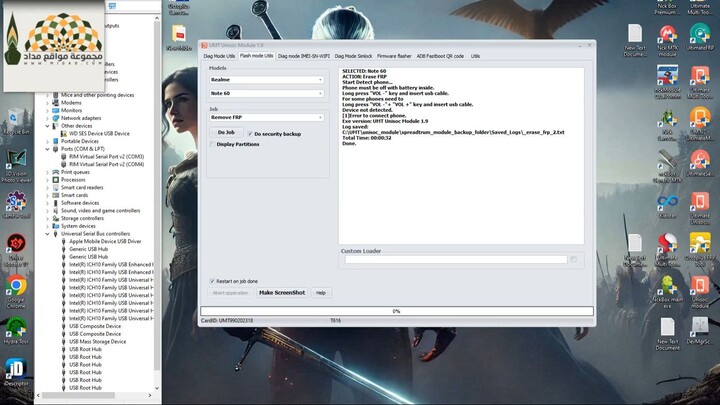This screenshot has height=405, width=720.
Task: Open the DevMgrSc USB-icon desktop shortcut
Action: (x=700, y=331)
